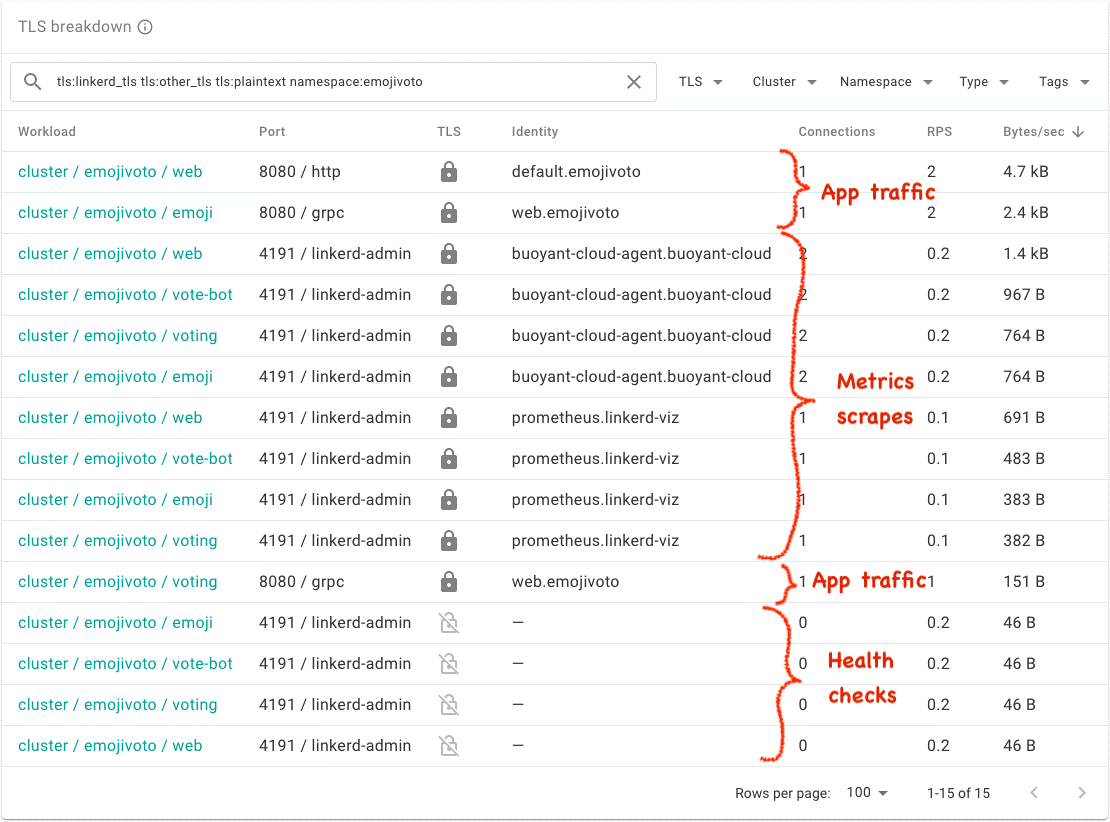Open the Type filter dropdown
The width and height of the screenshot is (1110, 822).
point(984,82)
